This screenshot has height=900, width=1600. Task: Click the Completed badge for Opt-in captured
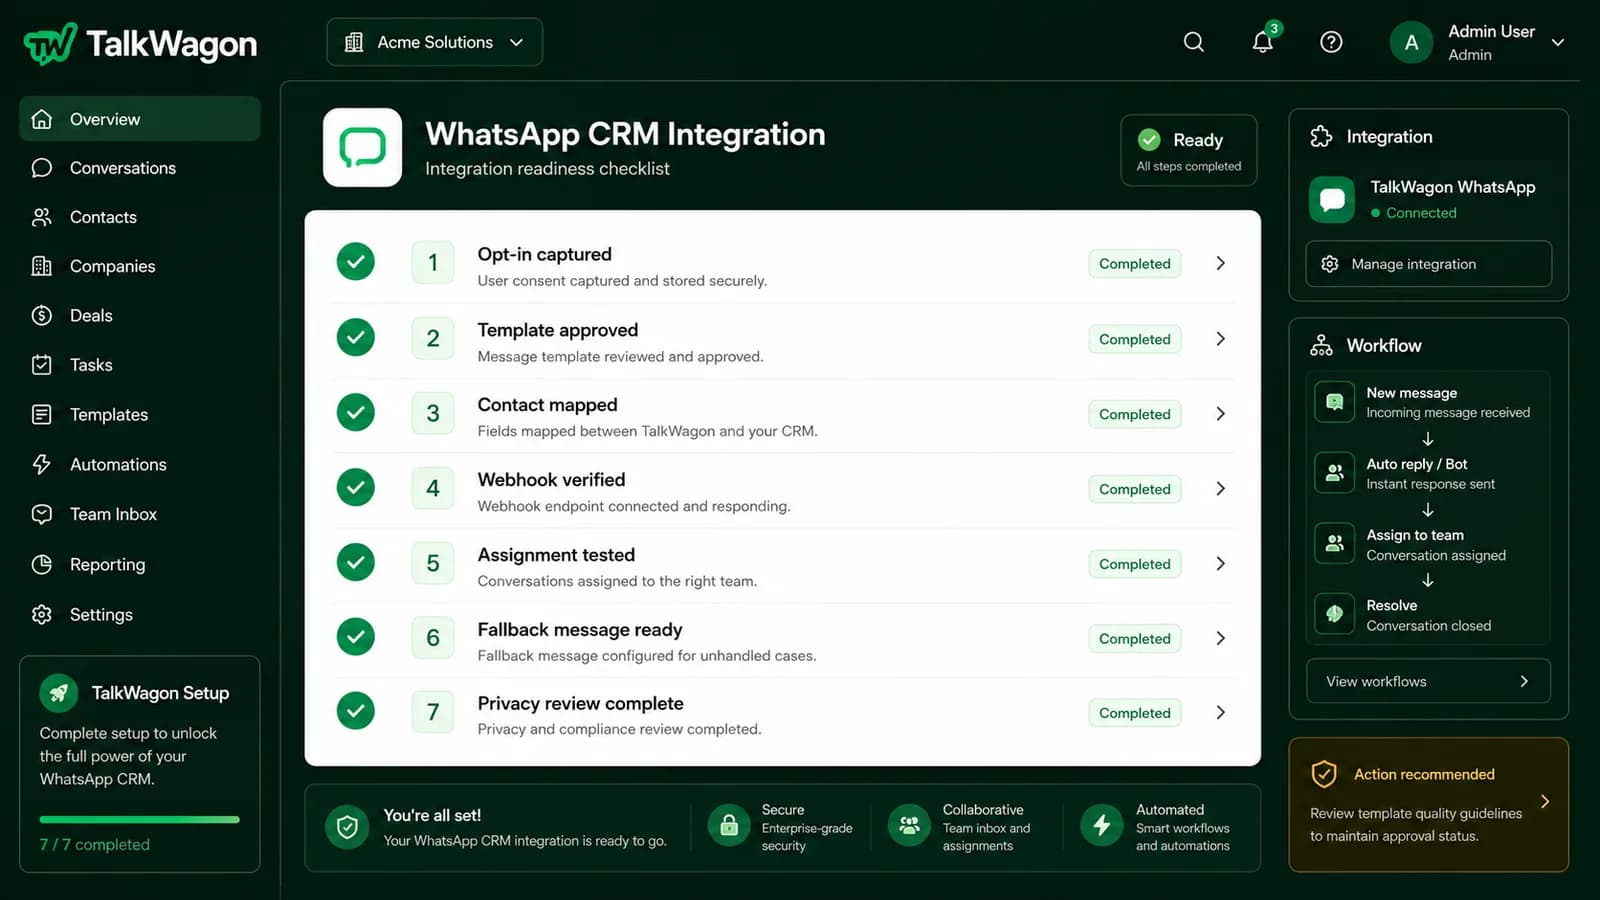tap(1135, 263)
